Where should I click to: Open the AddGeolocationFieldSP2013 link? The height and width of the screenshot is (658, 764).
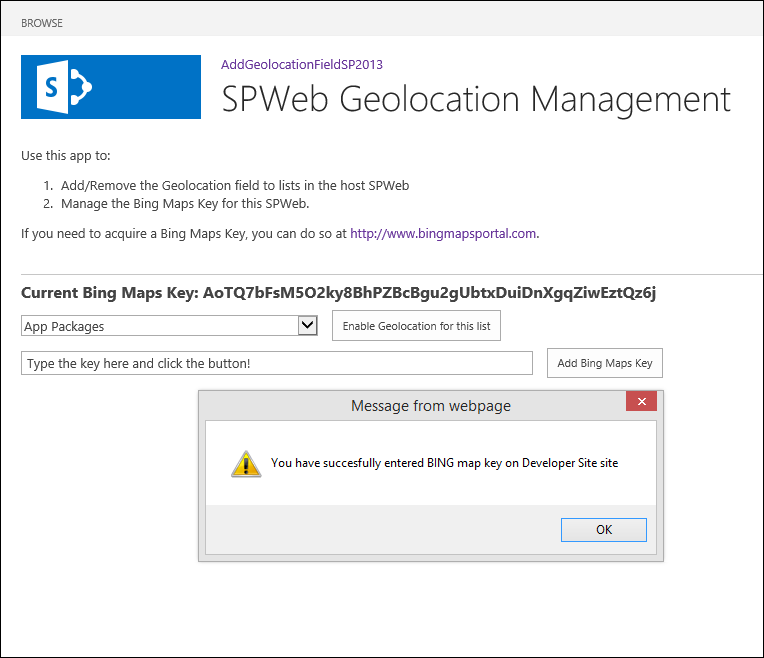point(302,64)
